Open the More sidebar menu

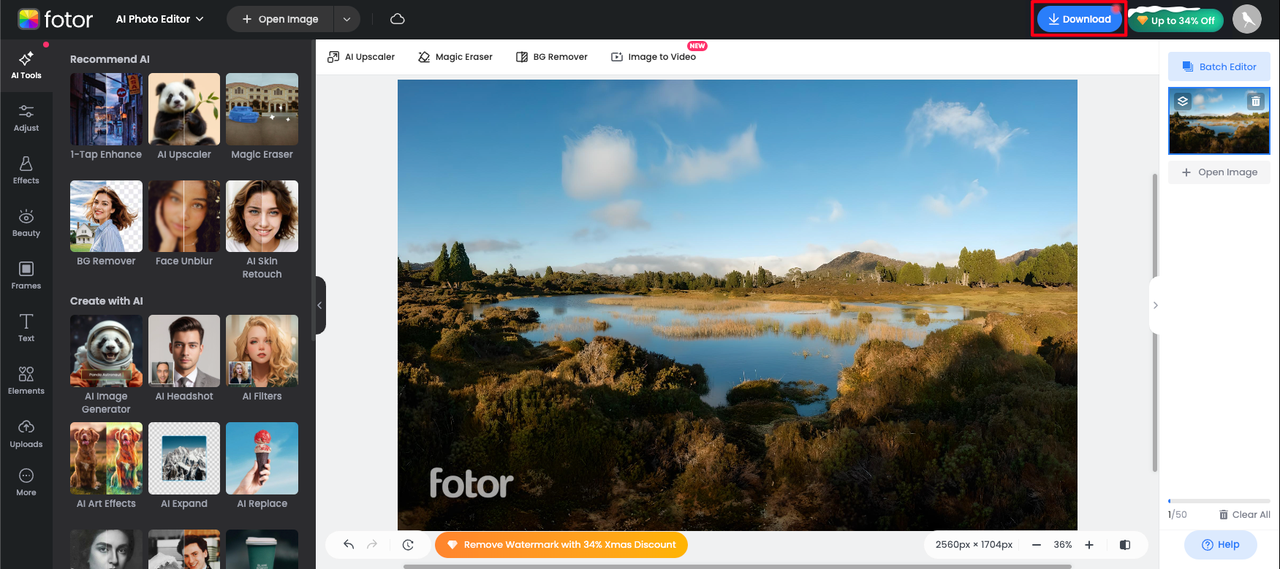(x=26, y=483)
